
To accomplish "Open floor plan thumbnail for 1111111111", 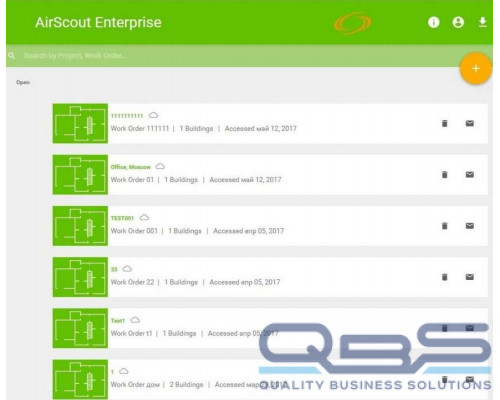I will point(80,124).
